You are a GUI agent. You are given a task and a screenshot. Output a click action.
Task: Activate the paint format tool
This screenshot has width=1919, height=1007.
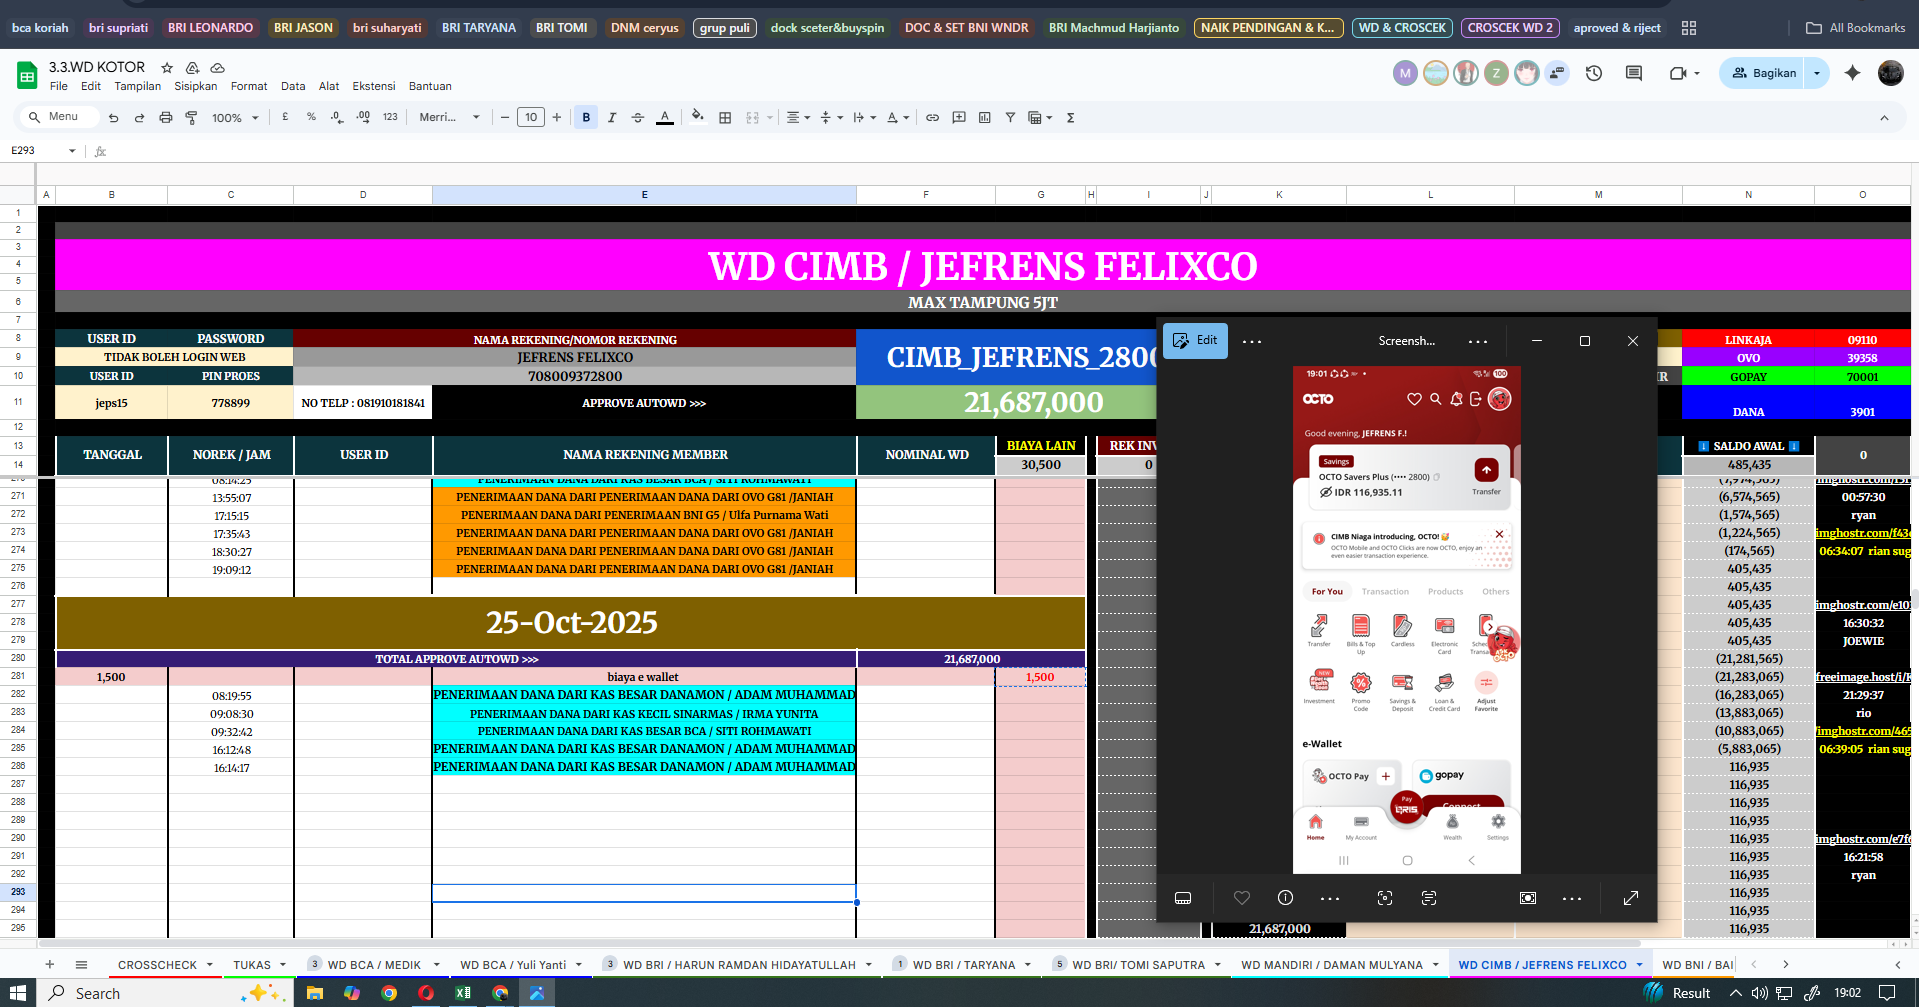191,117
